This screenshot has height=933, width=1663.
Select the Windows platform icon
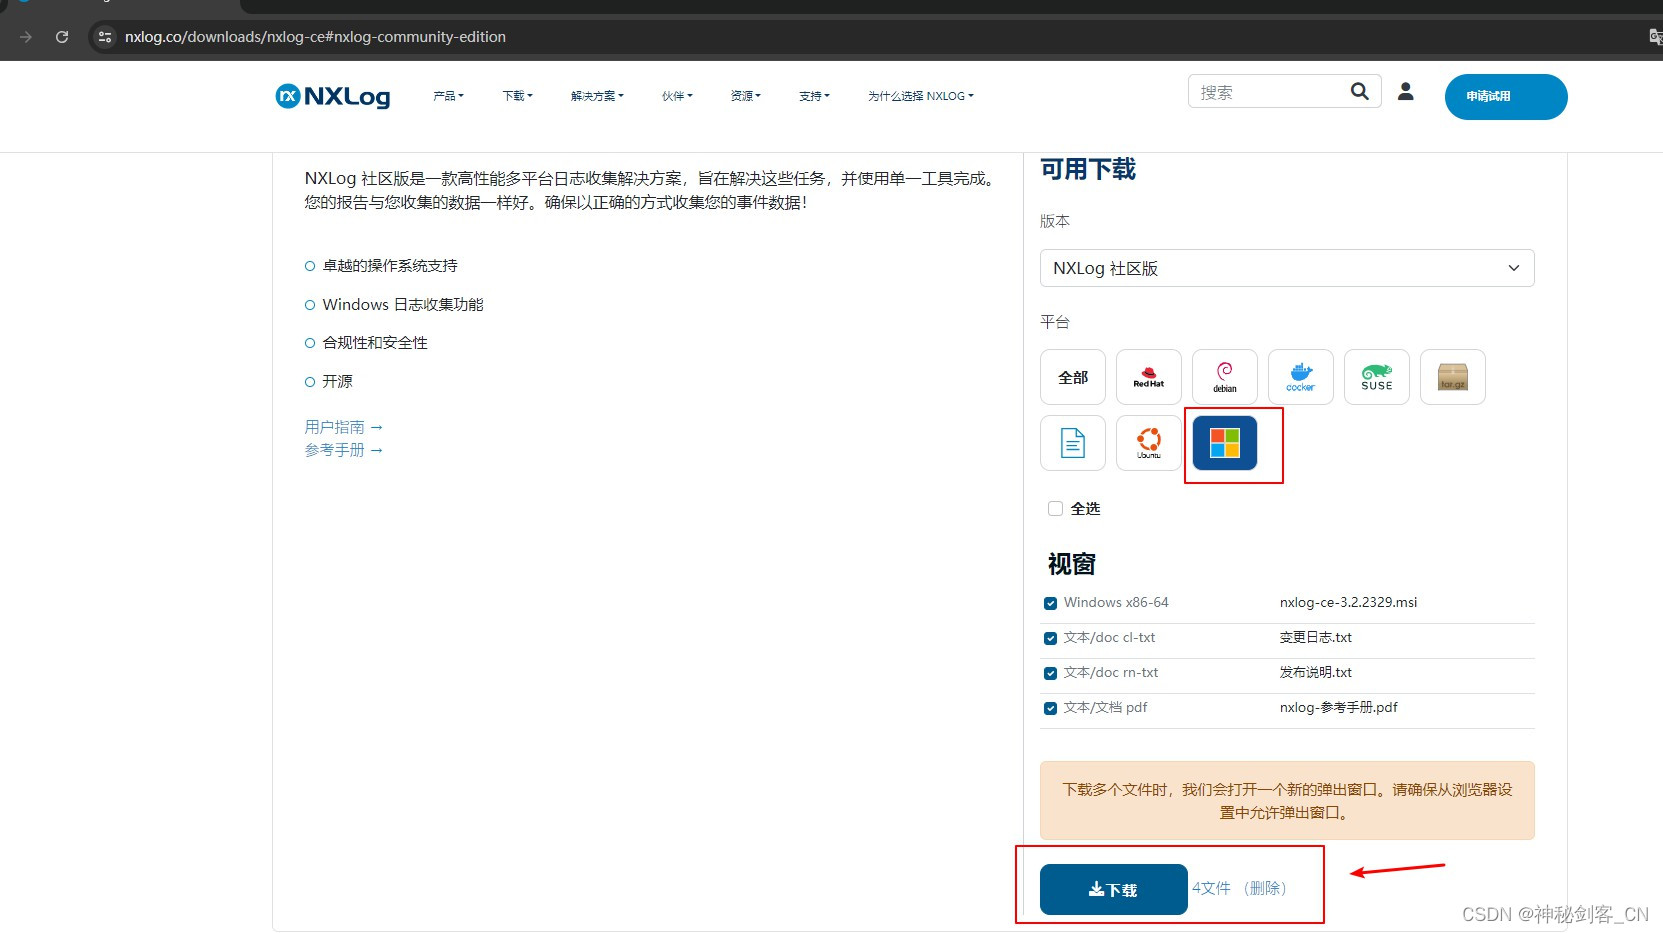[1225, 443]
